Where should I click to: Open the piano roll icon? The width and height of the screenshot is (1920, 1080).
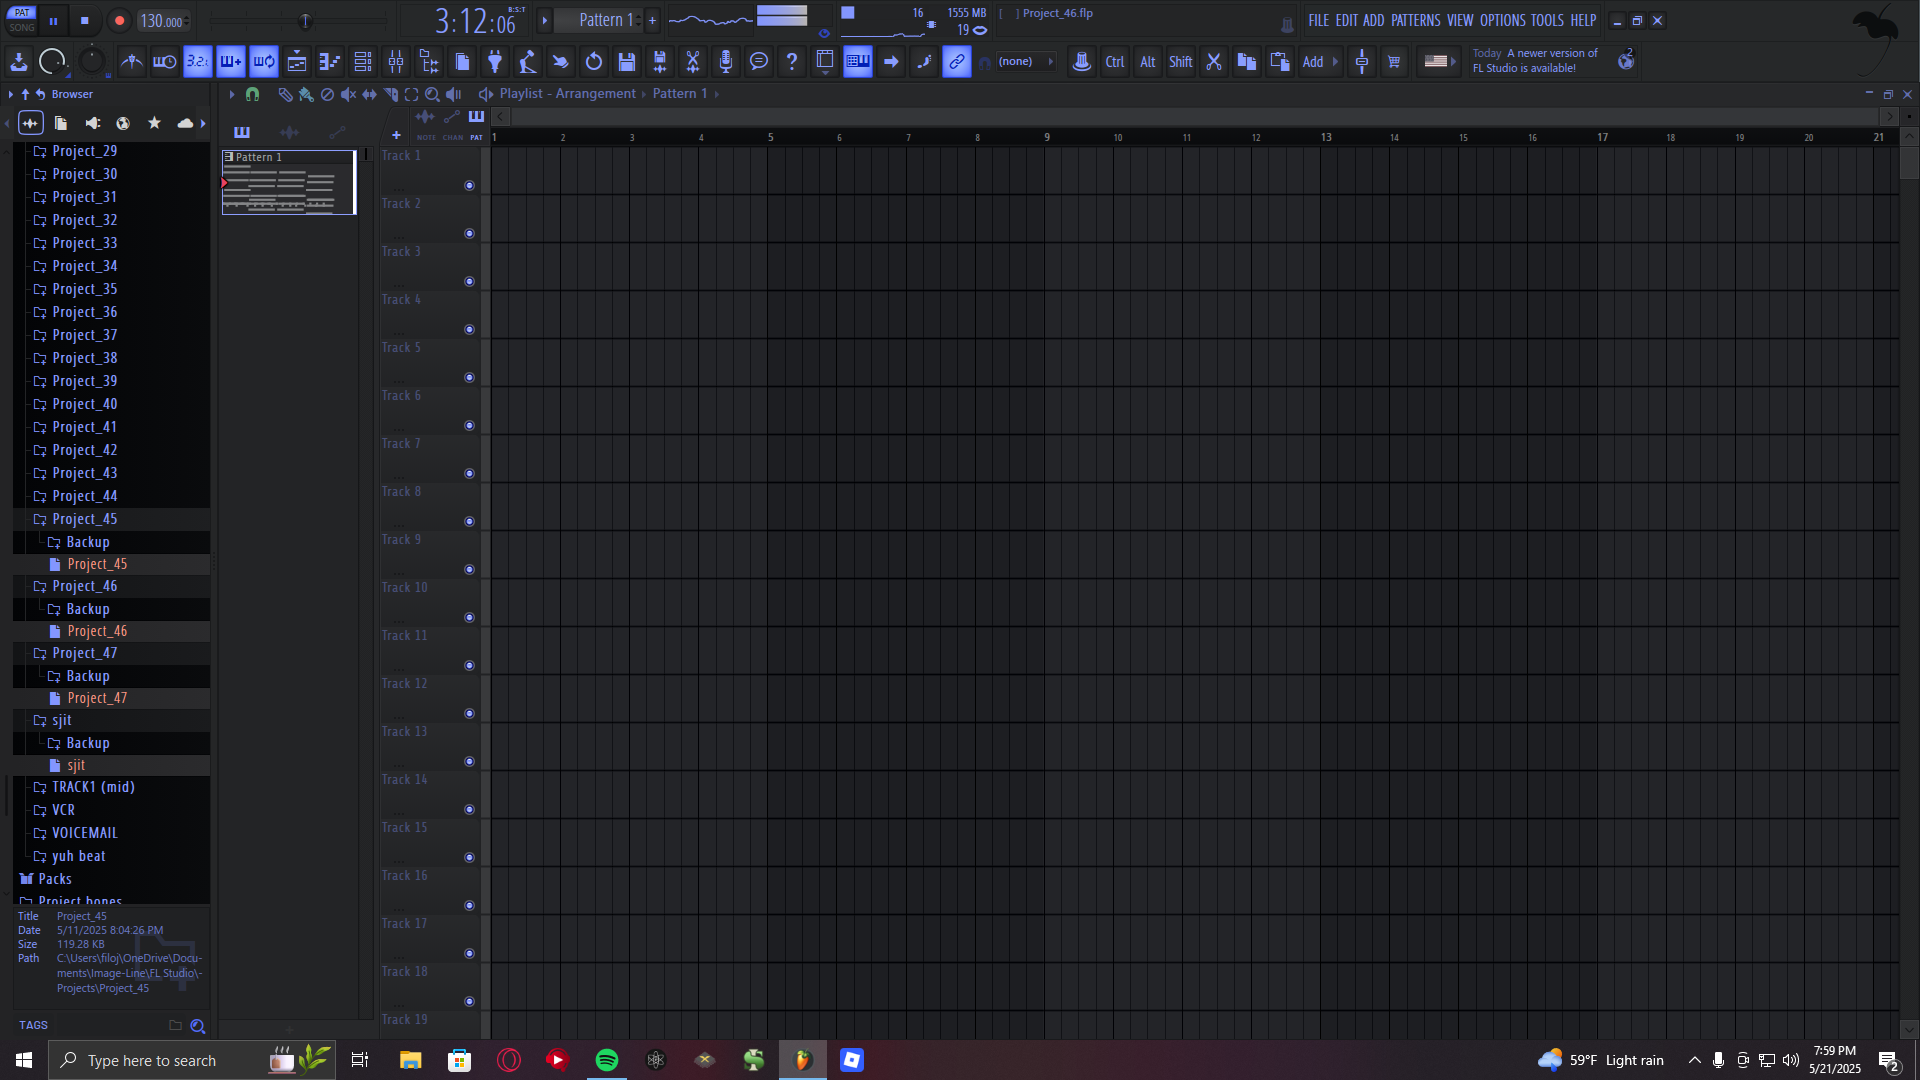point(330,62)
